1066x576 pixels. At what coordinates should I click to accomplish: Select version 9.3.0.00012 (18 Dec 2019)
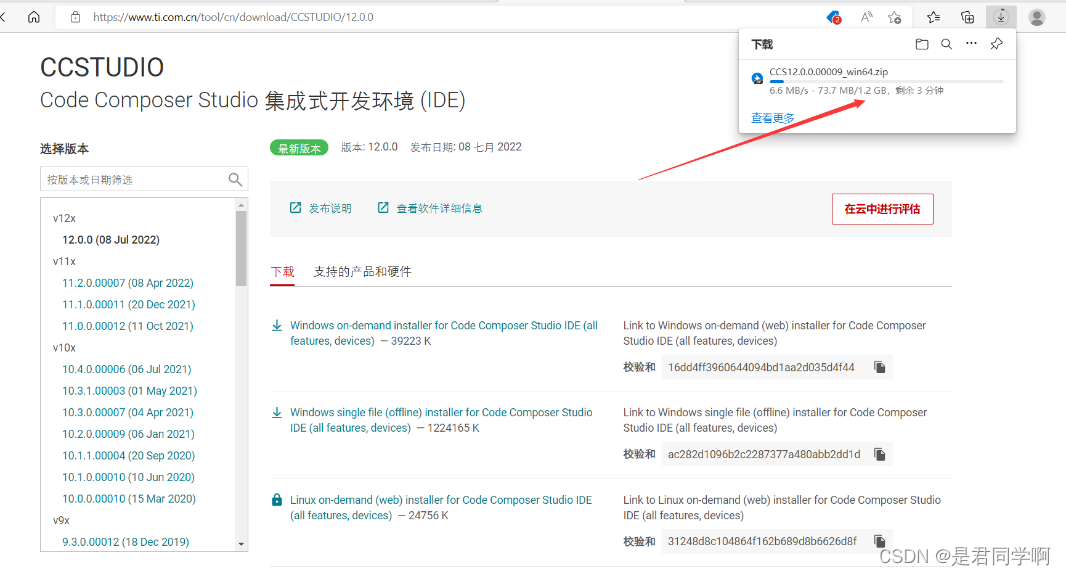[126, 542]
